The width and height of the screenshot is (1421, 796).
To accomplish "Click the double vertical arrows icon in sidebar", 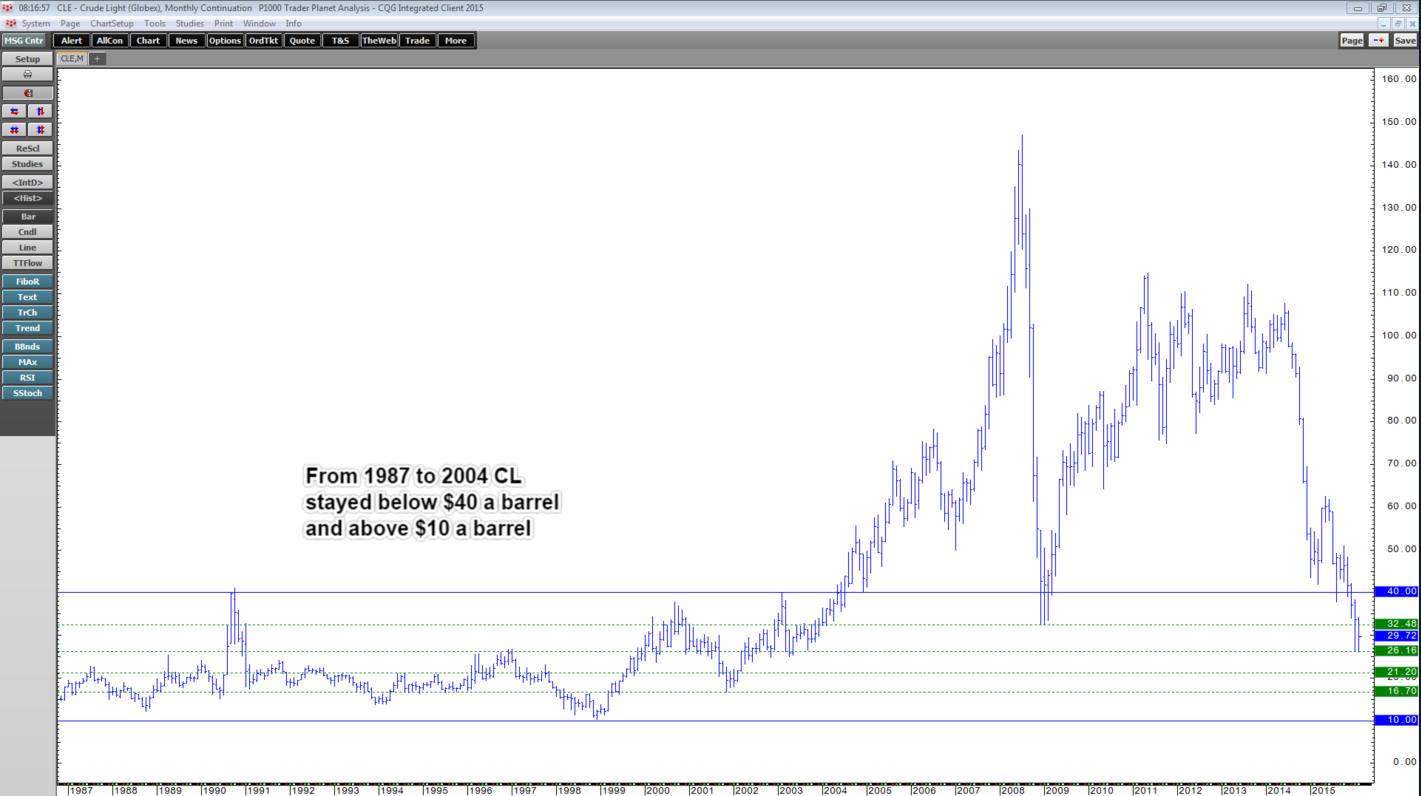I will point(40,130).
